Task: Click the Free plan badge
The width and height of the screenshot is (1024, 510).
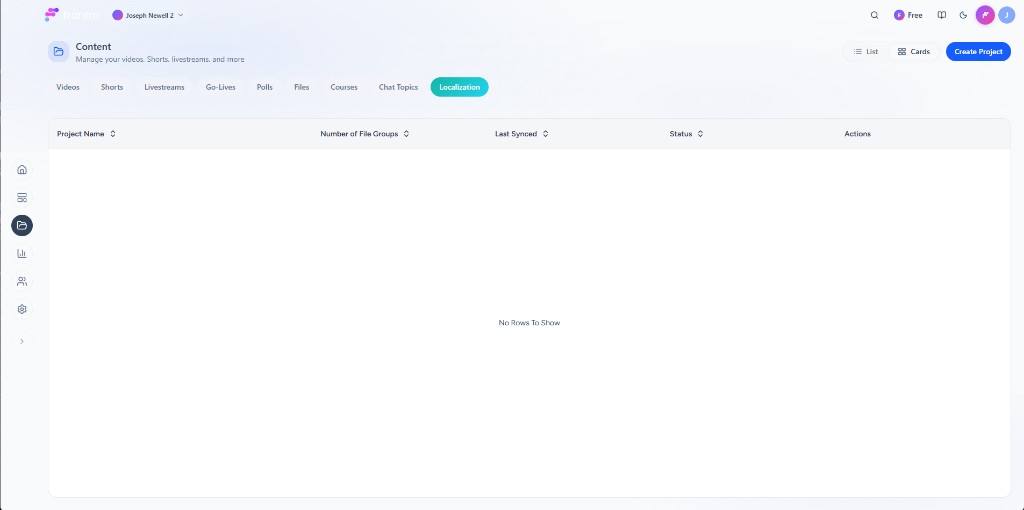Action: tap(908, 15)
